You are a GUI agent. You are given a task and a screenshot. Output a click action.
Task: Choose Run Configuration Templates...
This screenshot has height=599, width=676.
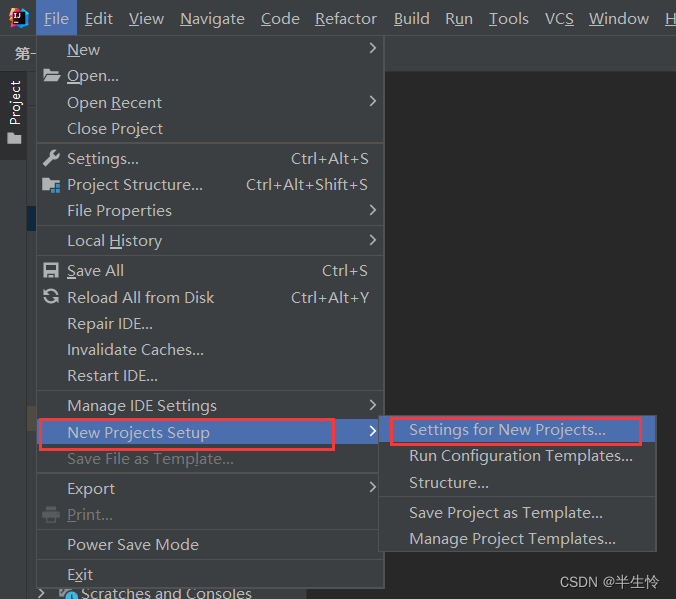click(x=517, y=456)
